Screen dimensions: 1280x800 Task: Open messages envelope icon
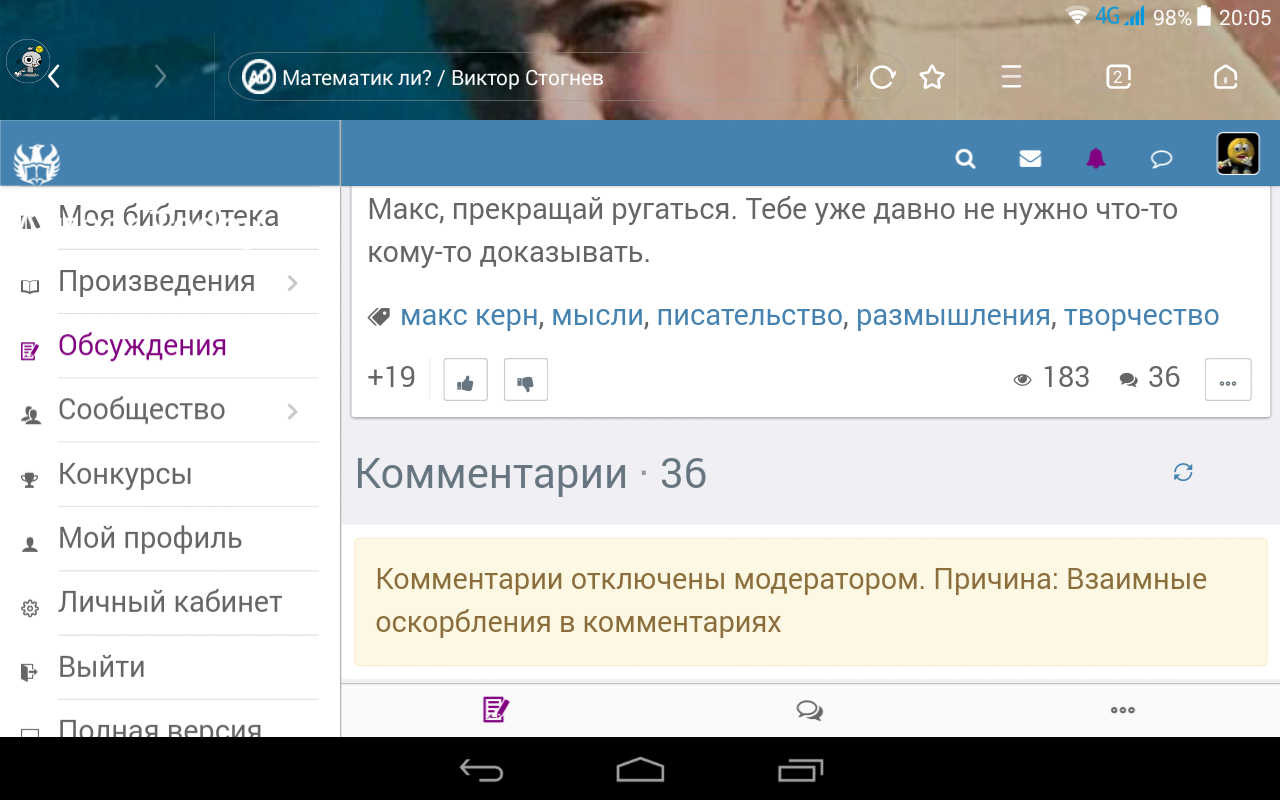[1030, 158]
